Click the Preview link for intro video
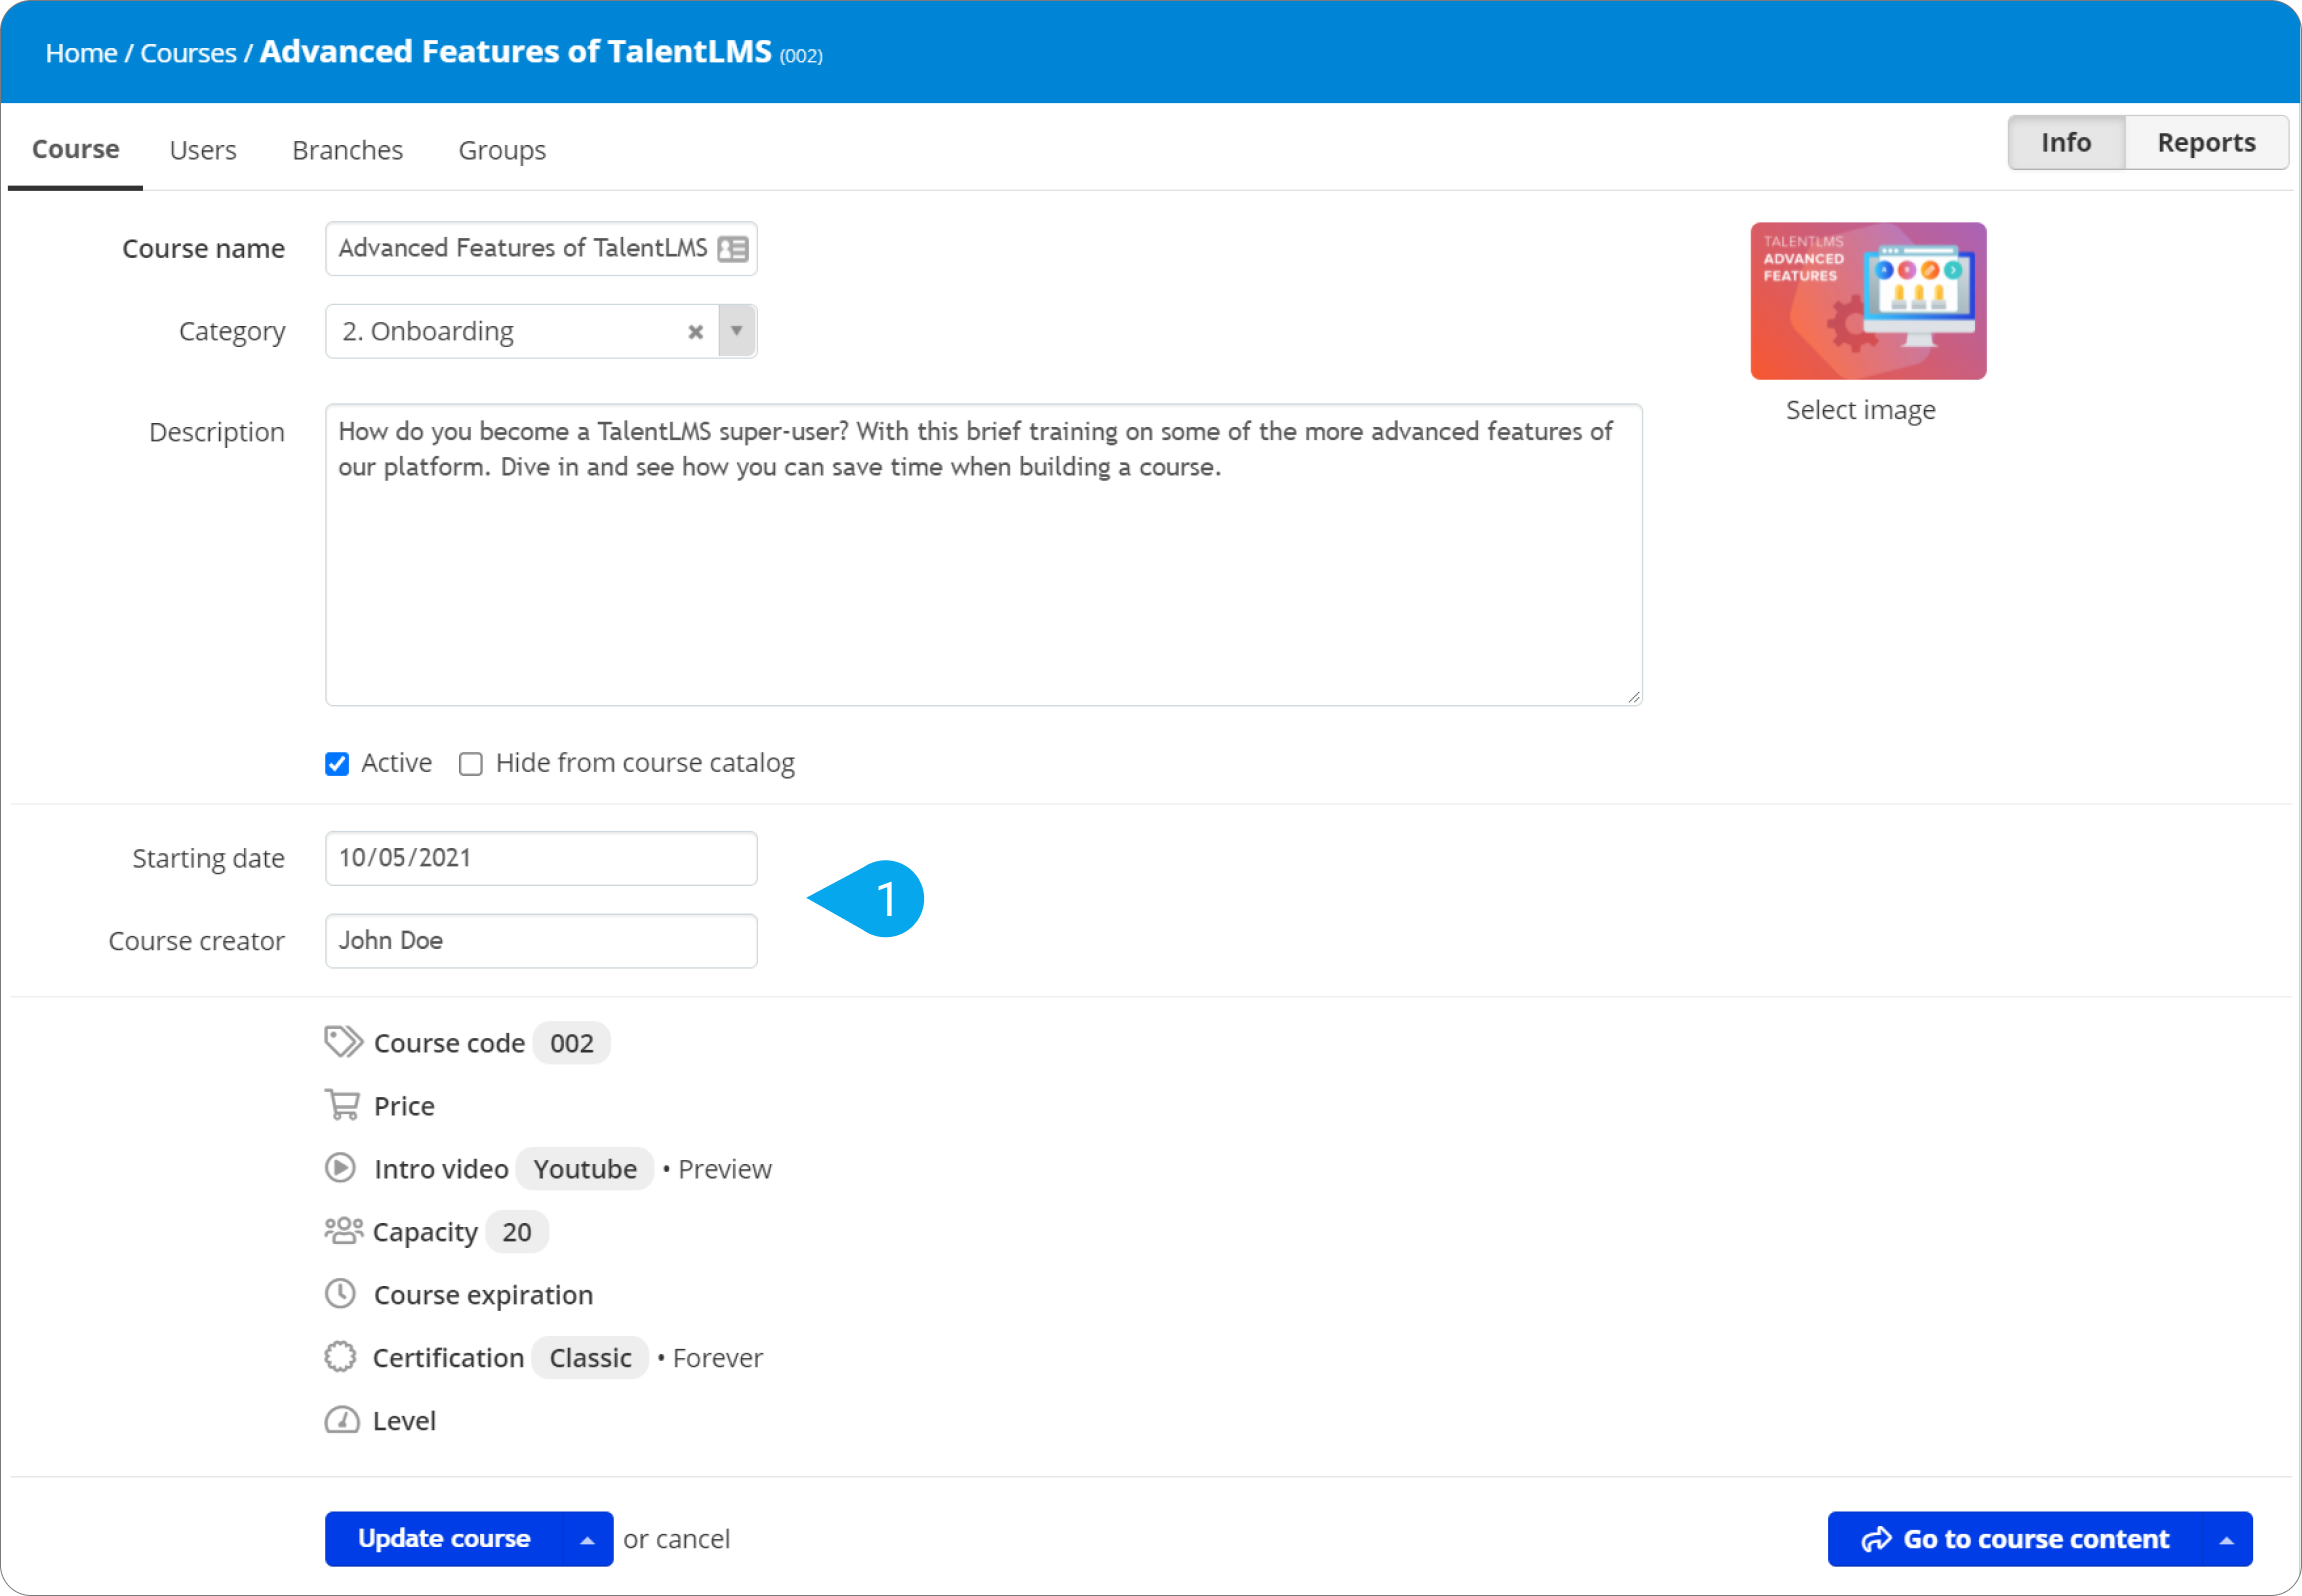 725,1169
